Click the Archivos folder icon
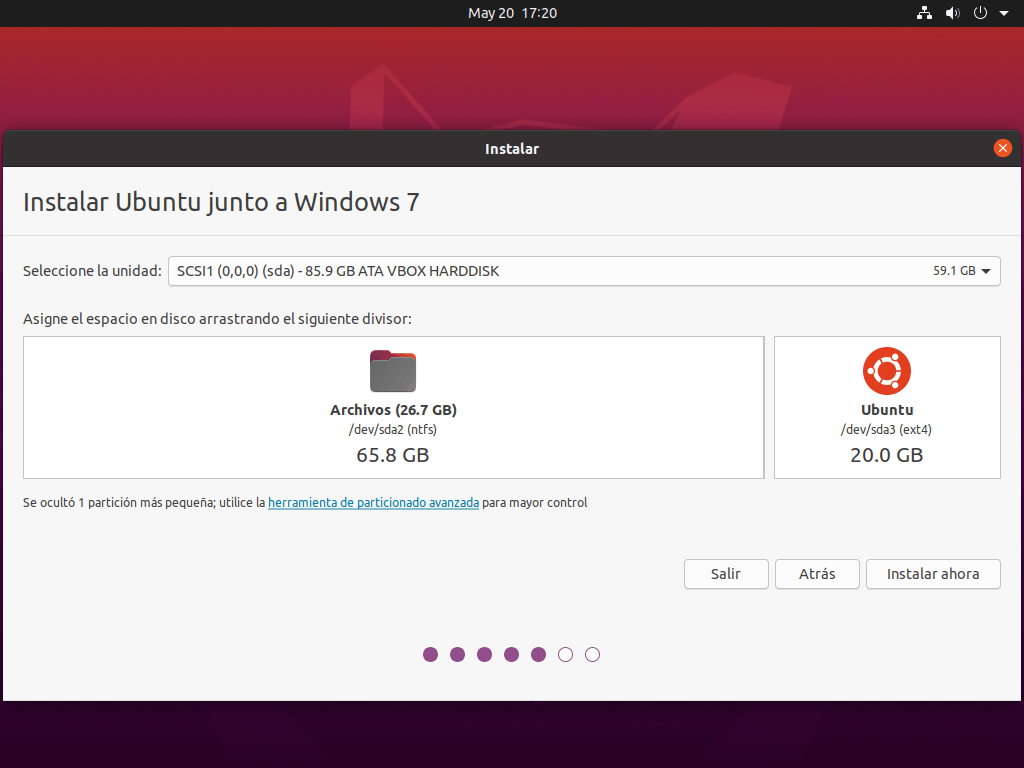Screen dimensions: 1024x768 coord(392,371)
